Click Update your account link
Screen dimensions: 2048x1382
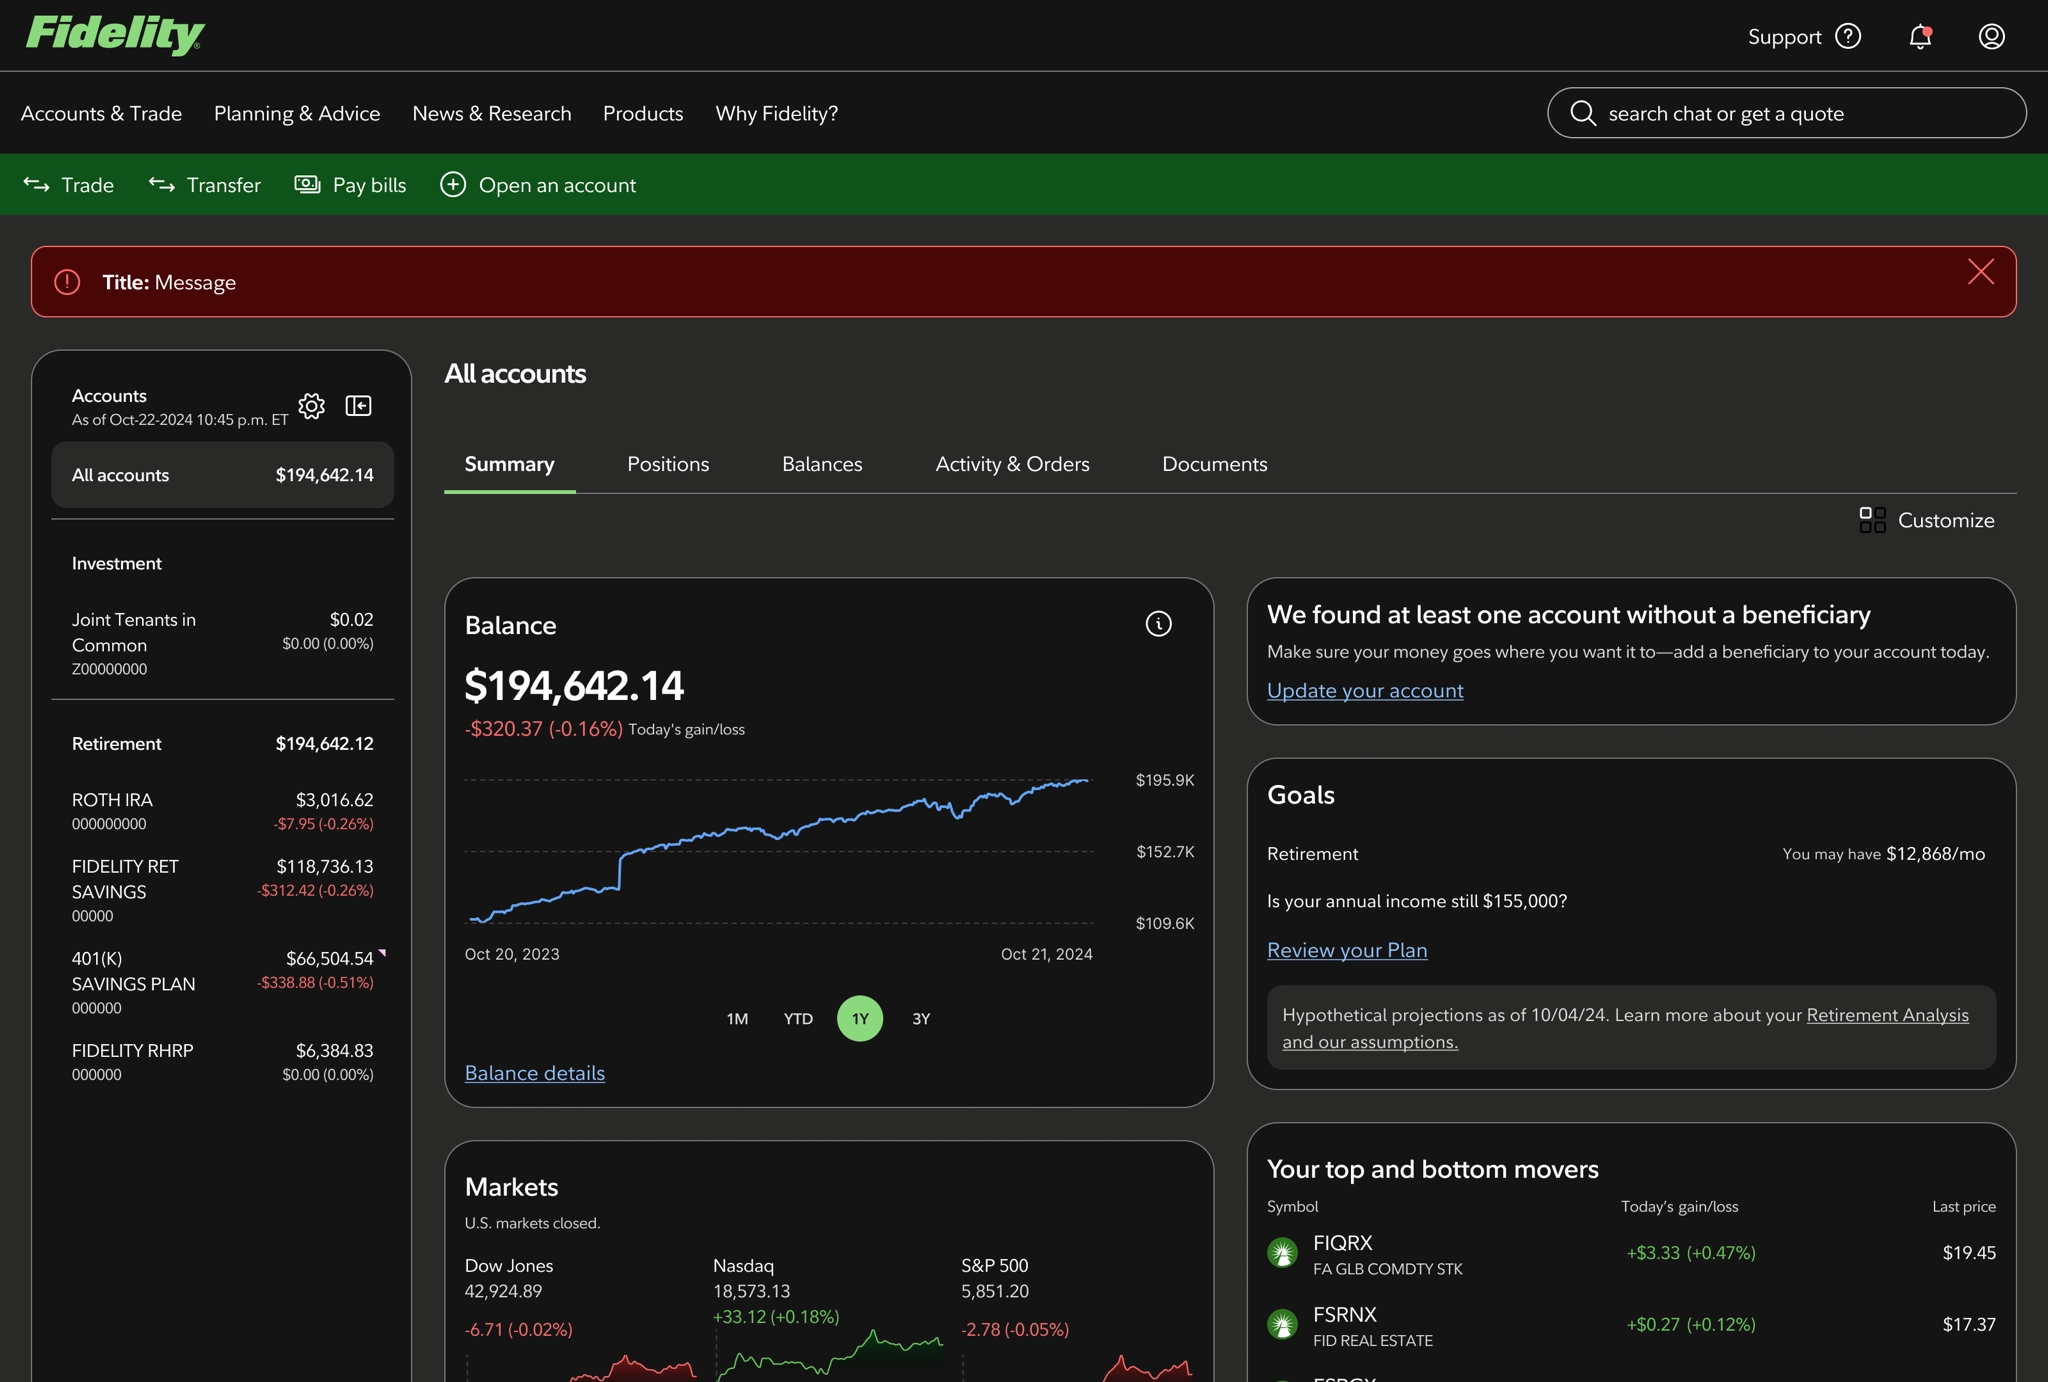(x=1365, y=691)
